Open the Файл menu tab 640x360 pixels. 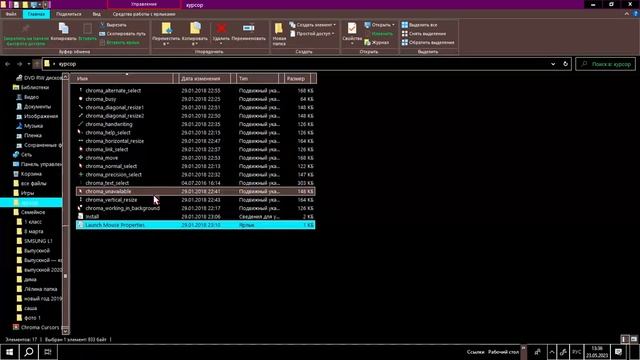point(11,14)
